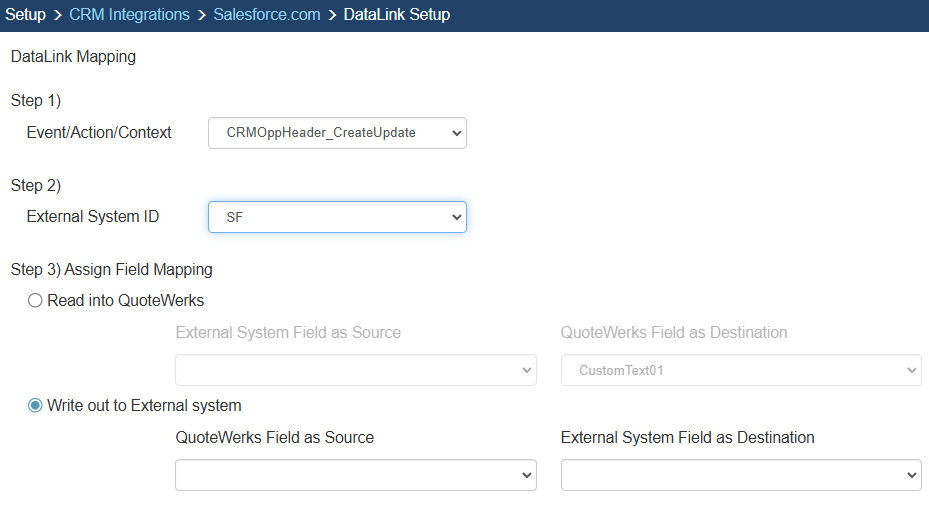Select Write out to External system radio
929x522 pixels.
(36, 406)
